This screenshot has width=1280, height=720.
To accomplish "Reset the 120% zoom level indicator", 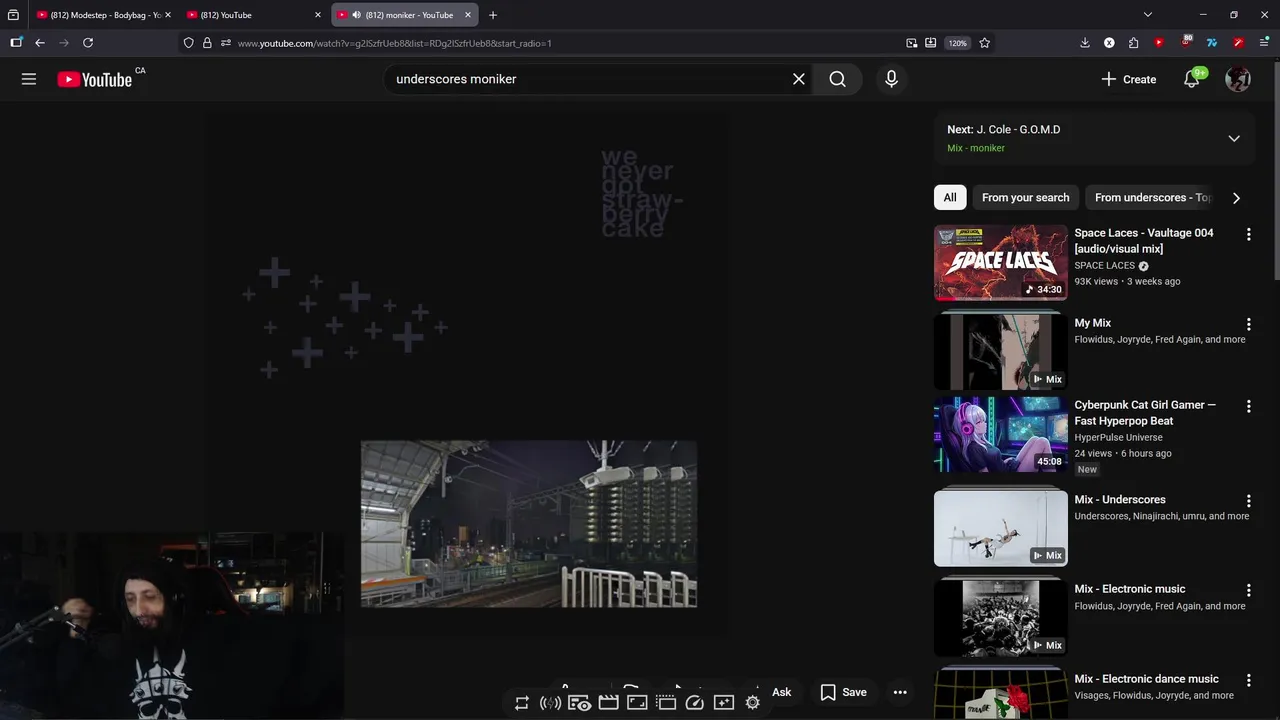I will (958, 43).
